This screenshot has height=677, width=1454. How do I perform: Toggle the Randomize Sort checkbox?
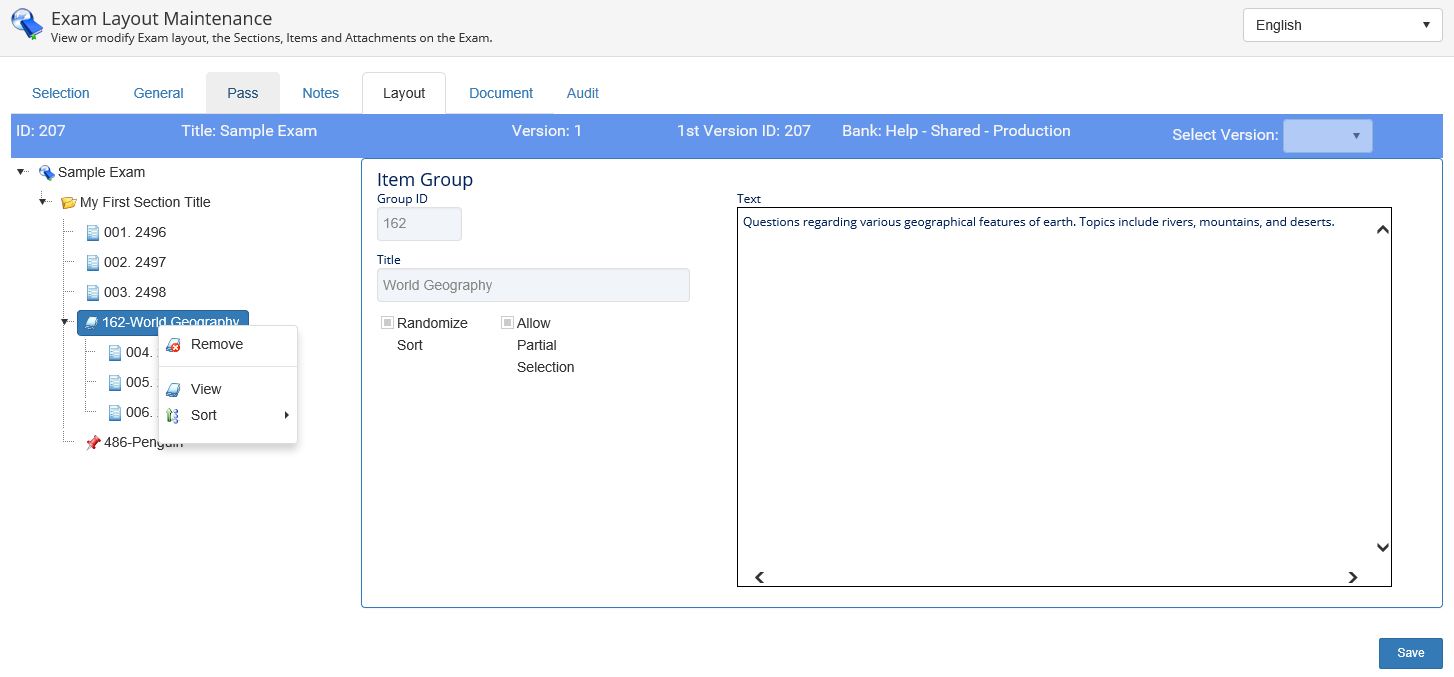pos(387,323)
